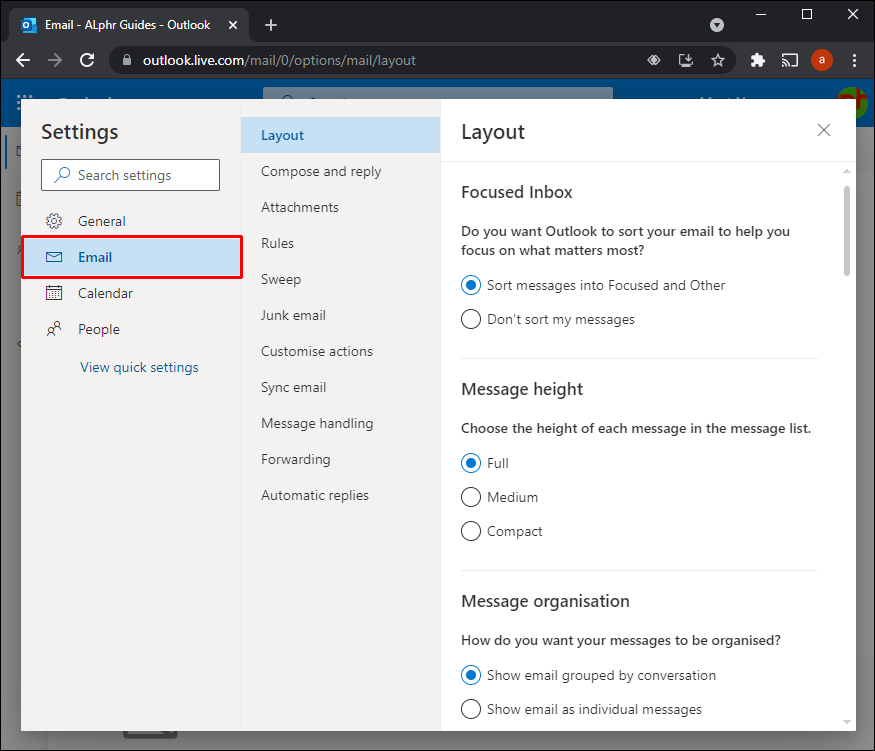The height and width of the screenshot is (751, 875).
Task: Open the Chrome three-dot menu
Action: coord(853,60)
